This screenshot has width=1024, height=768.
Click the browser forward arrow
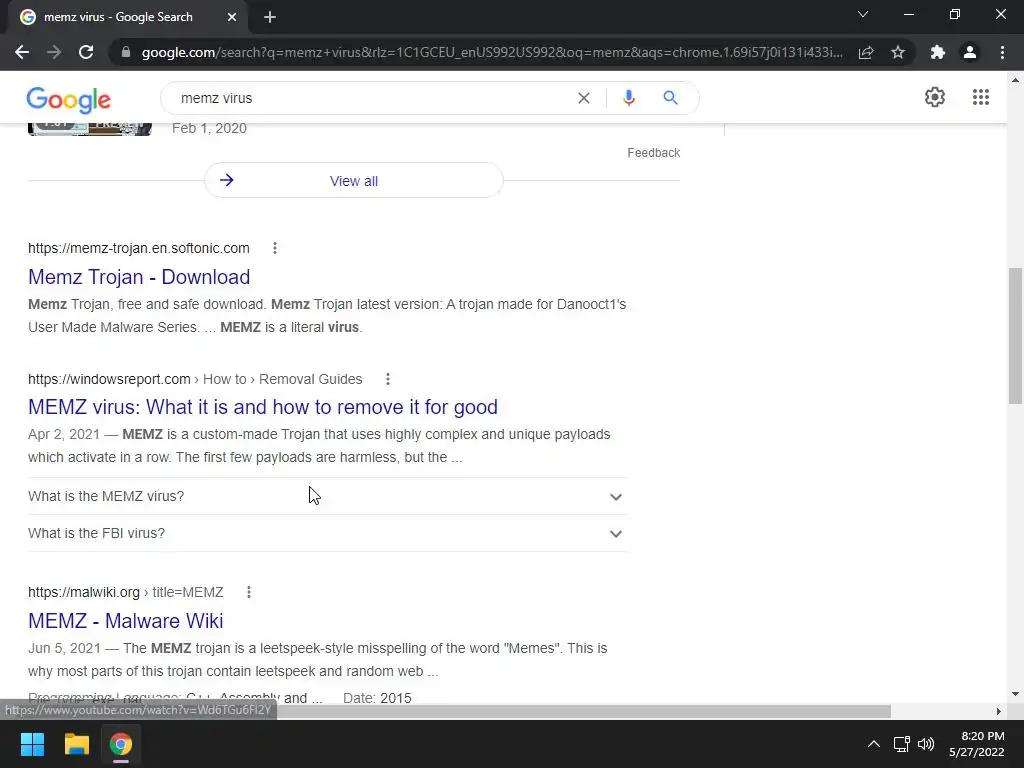click(54, 52)
